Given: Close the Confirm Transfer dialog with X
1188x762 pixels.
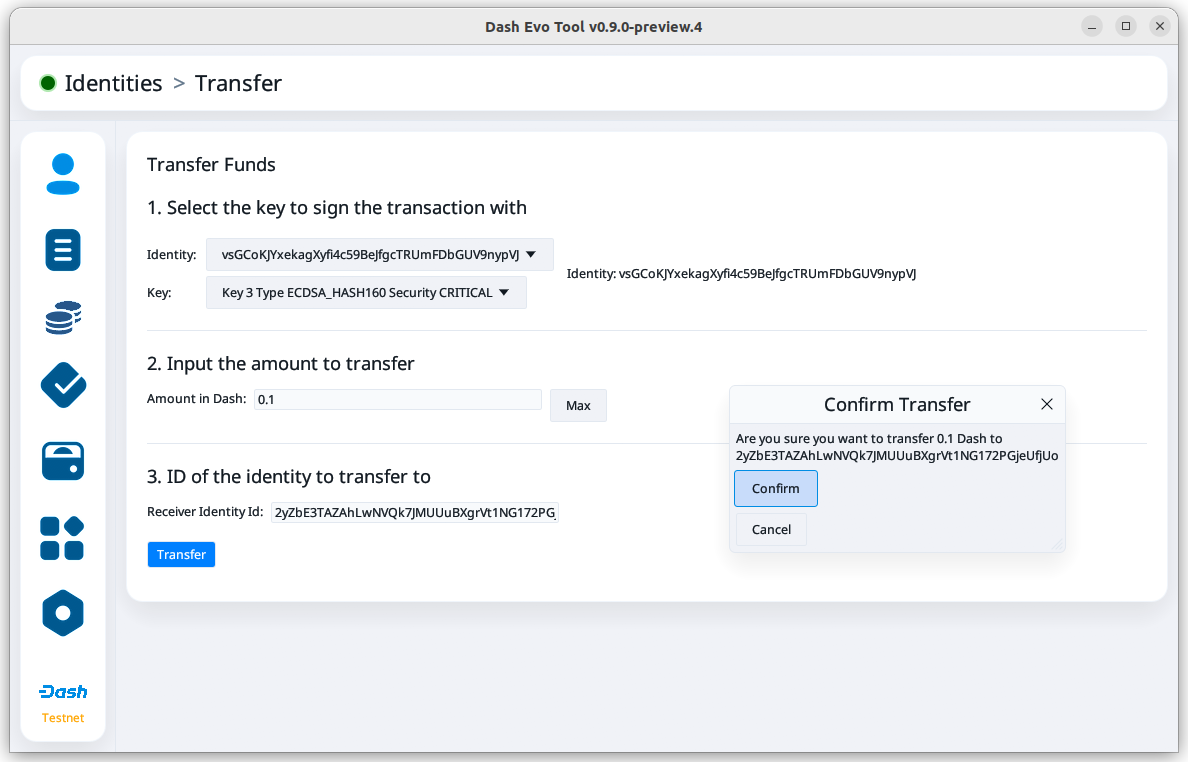Looking at the screenshot, I should tap(1047, 404).
